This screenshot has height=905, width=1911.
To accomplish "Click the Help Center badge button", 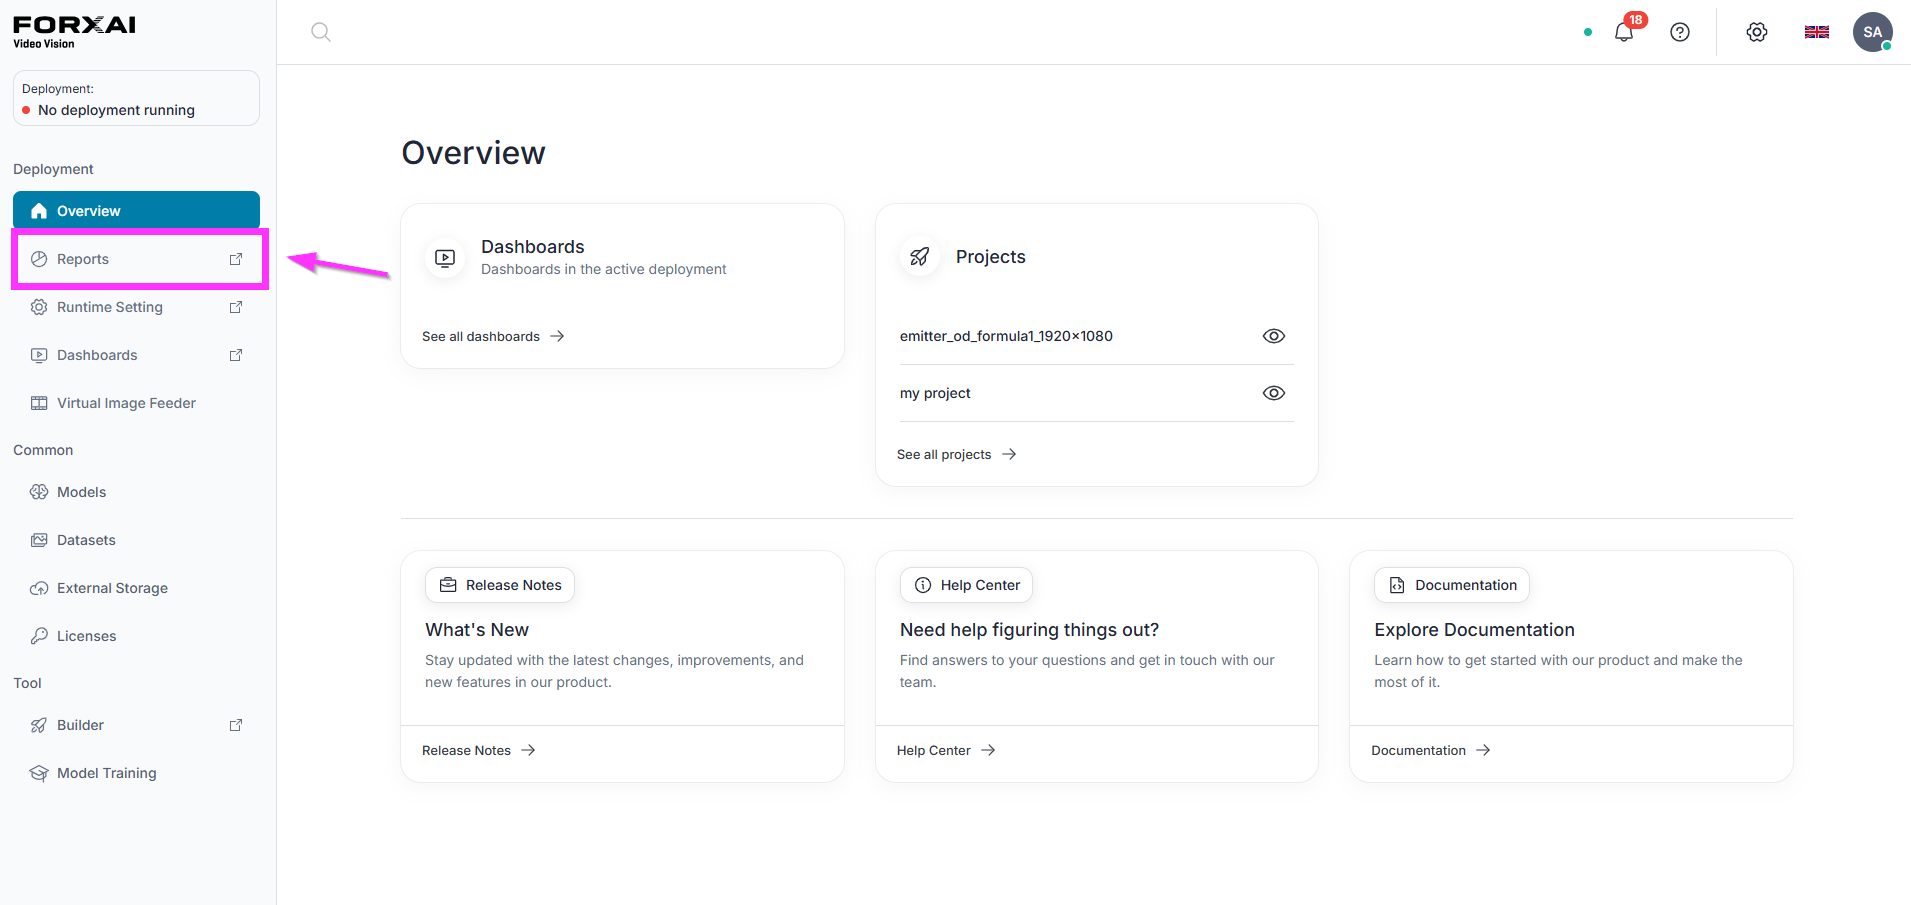I will coord(966,585).
